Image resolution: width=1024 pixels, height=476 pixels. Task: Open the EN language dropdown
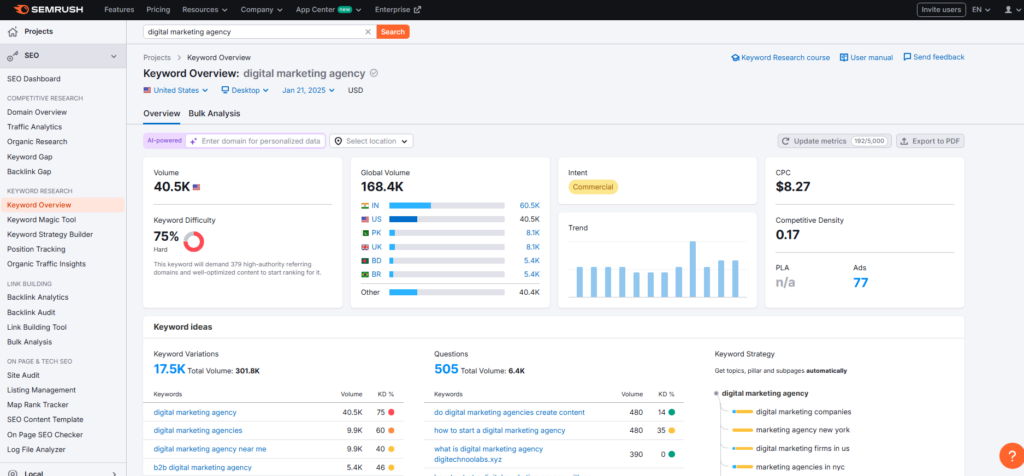click(x=981, y=10)
